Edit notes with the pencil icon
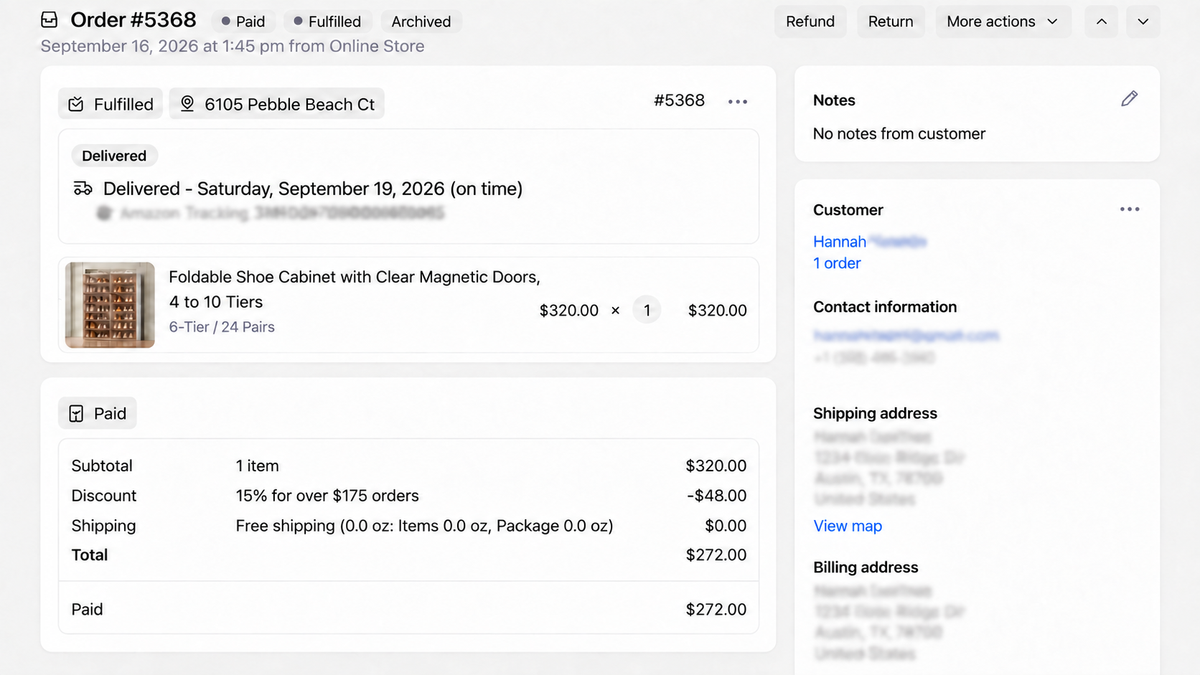The height and width of the screenshot is (675, 1200). click(x=1129, y=98)
